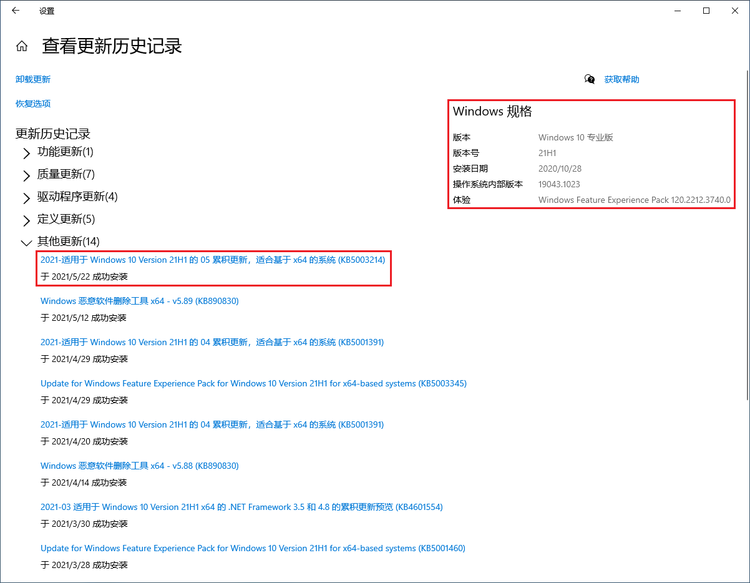This screenshot has width=750, height=583.
Task: Select OS build value 19043.1023
Action: point(559,184)
